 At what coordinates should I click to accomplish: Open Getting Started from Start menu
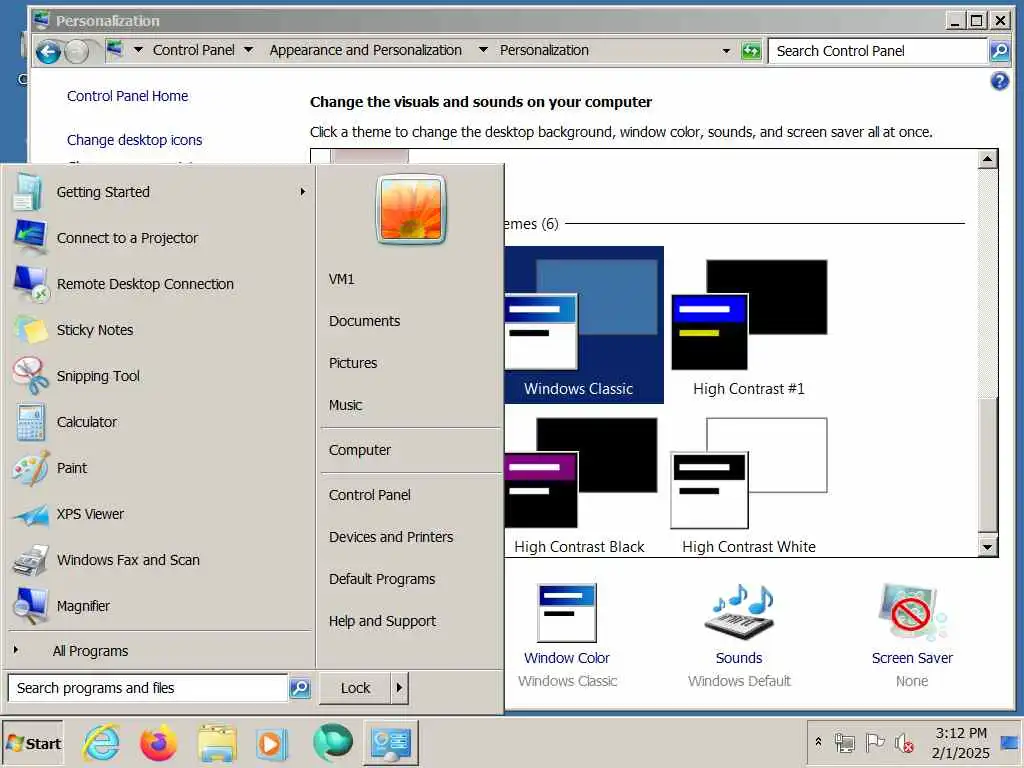tap(159, 192)
